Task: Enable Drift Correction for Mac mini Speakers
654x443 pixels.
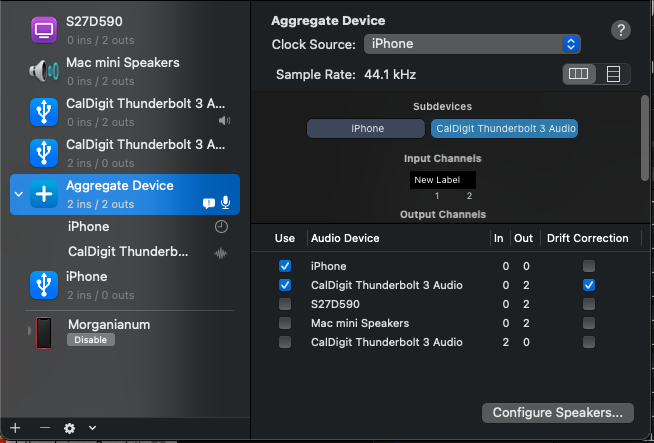Action: (x=589, y=323)
